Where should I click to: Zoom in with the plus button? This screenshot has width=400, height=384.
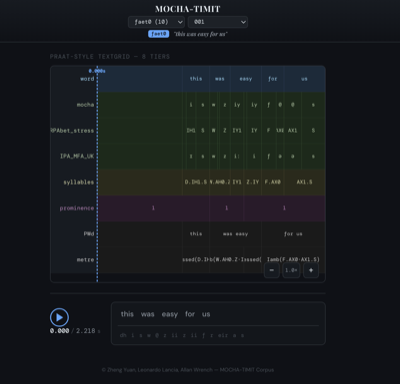tap(311, 270)
